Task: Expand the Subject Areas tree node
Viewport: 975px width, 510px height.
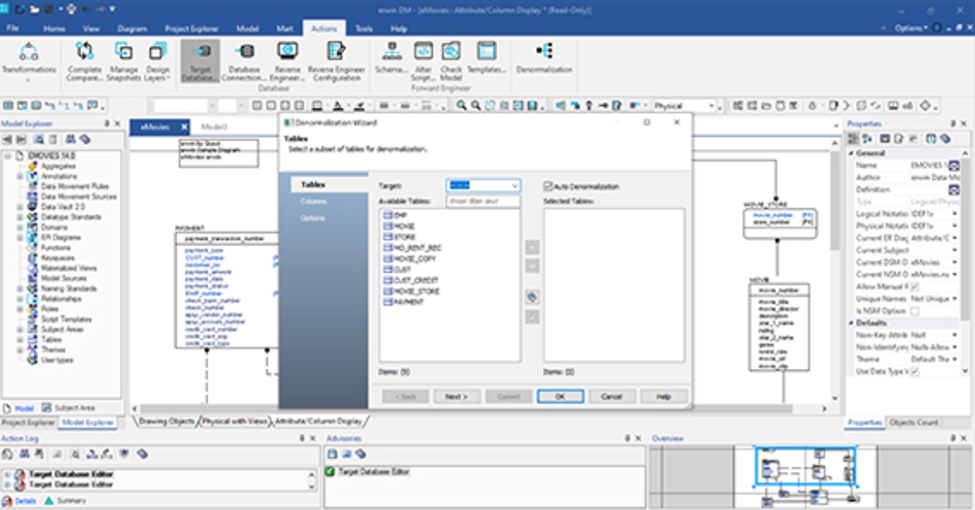Action: (20, 329)
